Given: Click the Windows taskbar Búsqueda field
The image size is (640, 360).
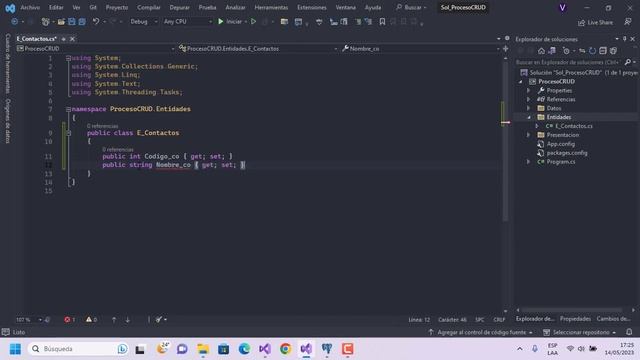Looking at the screenshot, I should click(x=78, y=349).
